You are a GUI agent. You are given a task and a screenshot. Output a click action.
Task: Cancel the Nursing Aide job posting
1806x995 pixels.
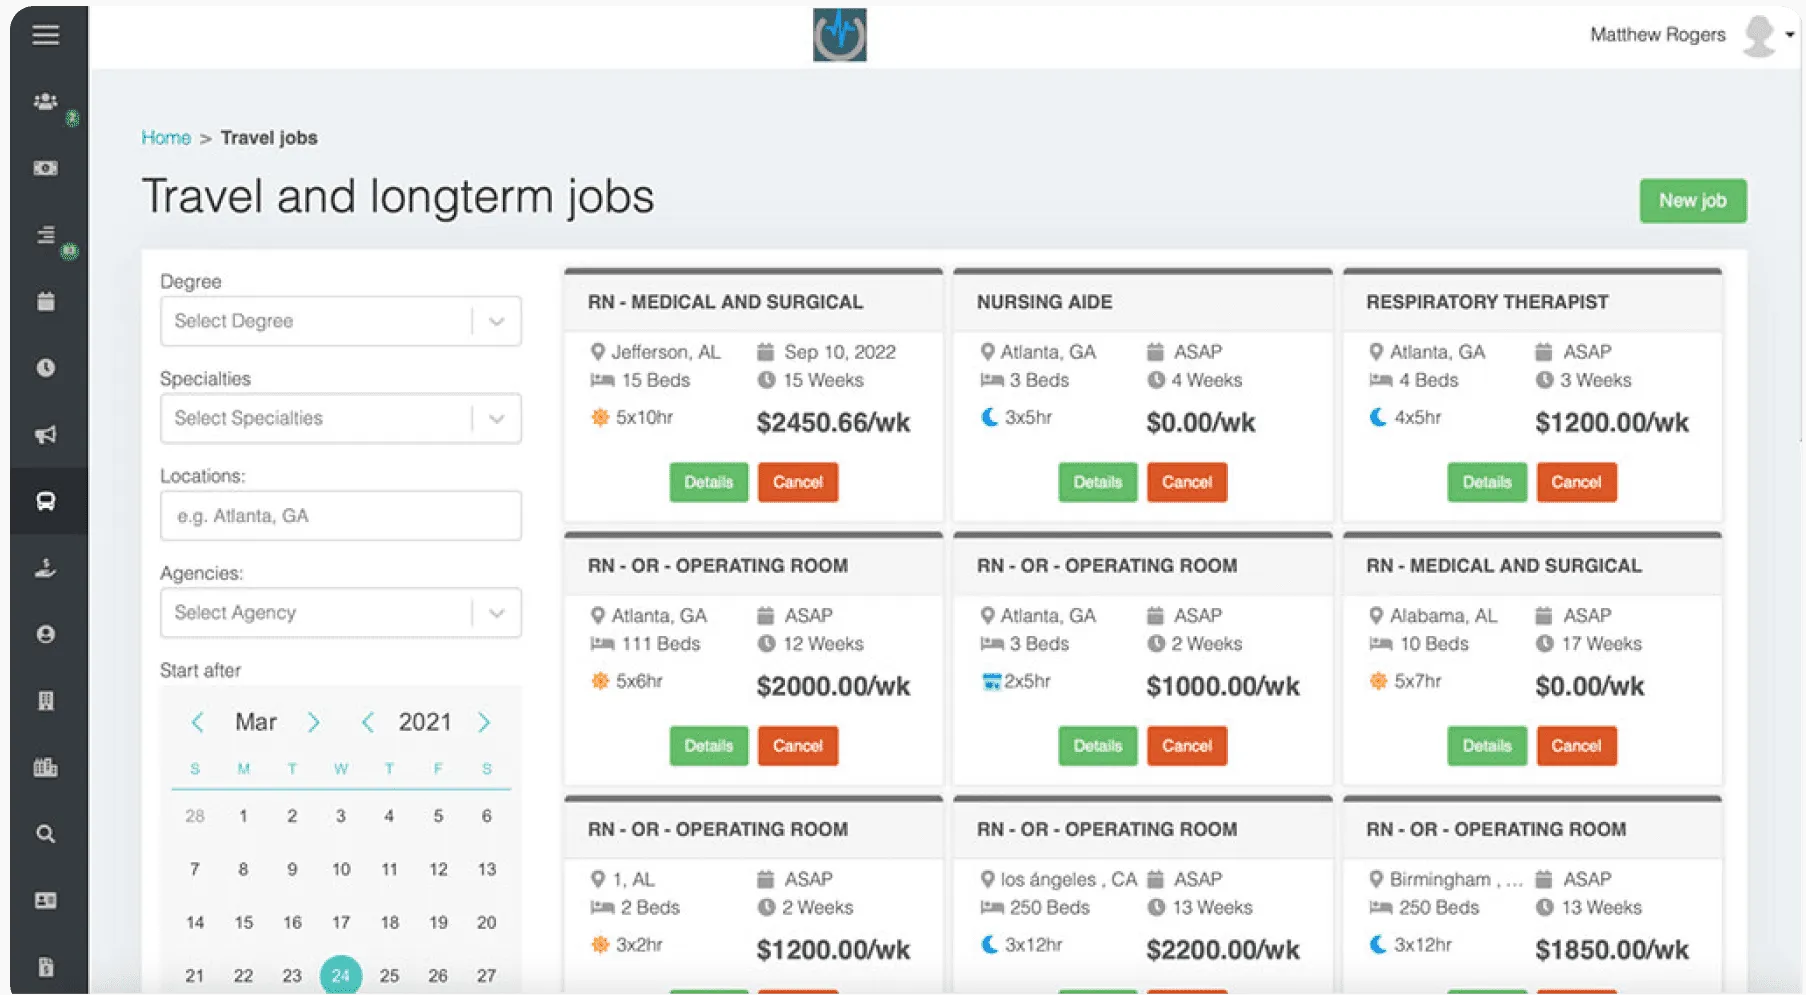pos(1187,482)
